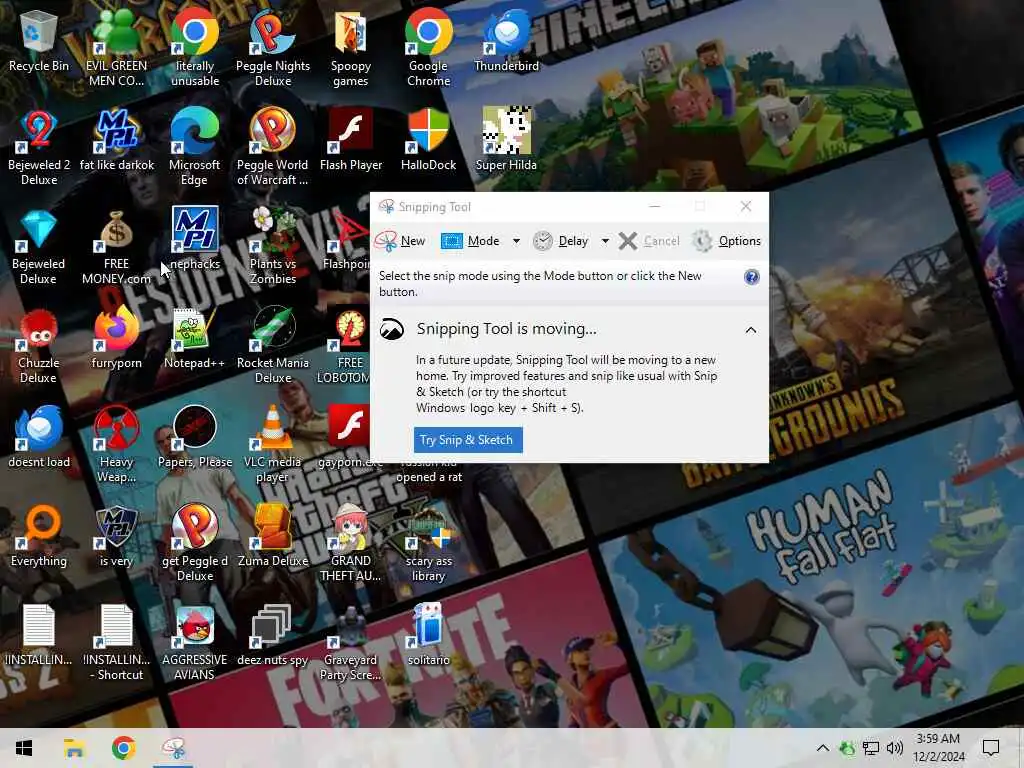
Task: Open the Action Center notifications icon
Action: (991, 748)
